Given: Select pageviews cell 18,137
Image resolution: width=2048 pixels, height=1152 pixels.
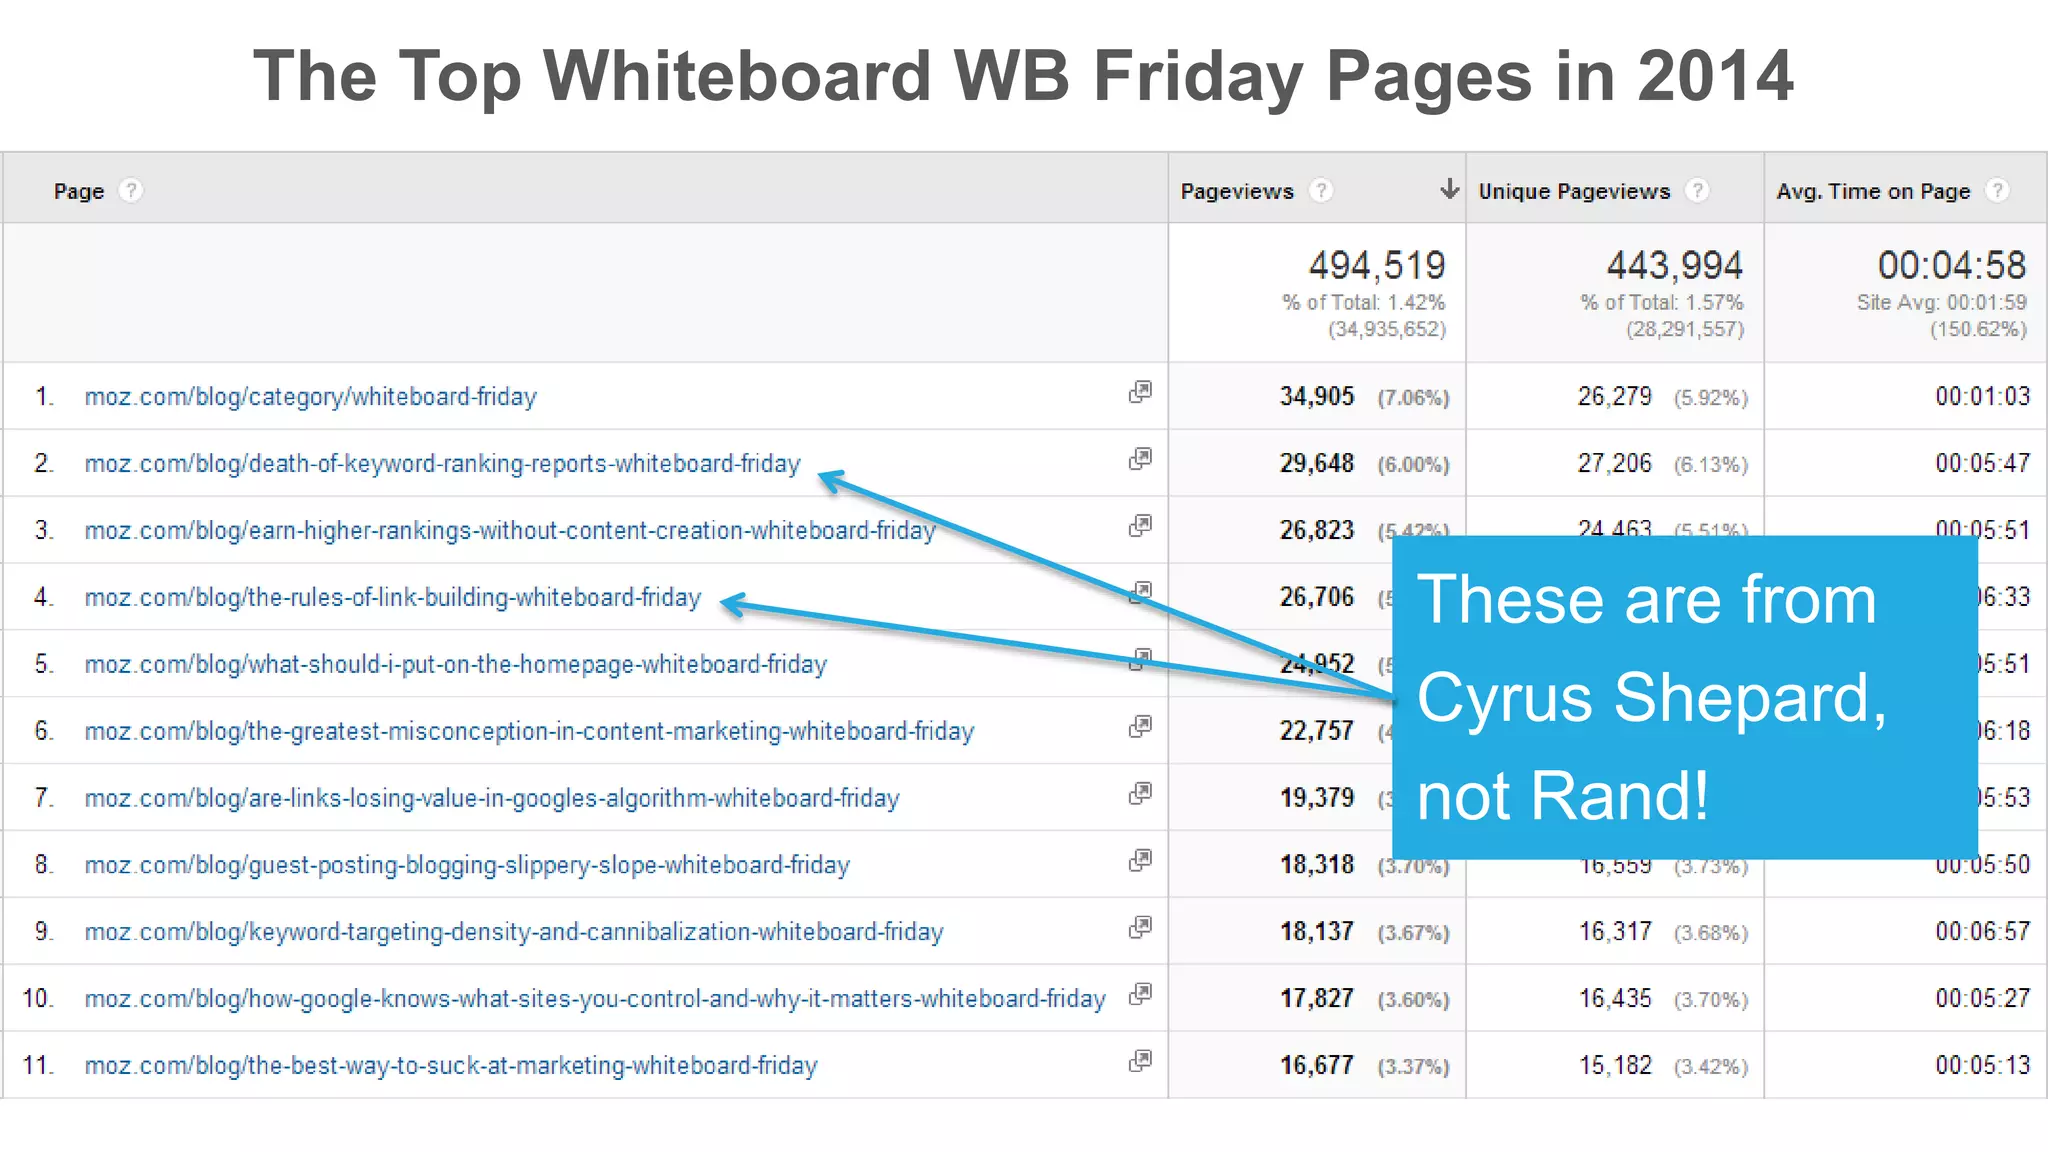Looking at the screenshot, I should pos(1317,932).
